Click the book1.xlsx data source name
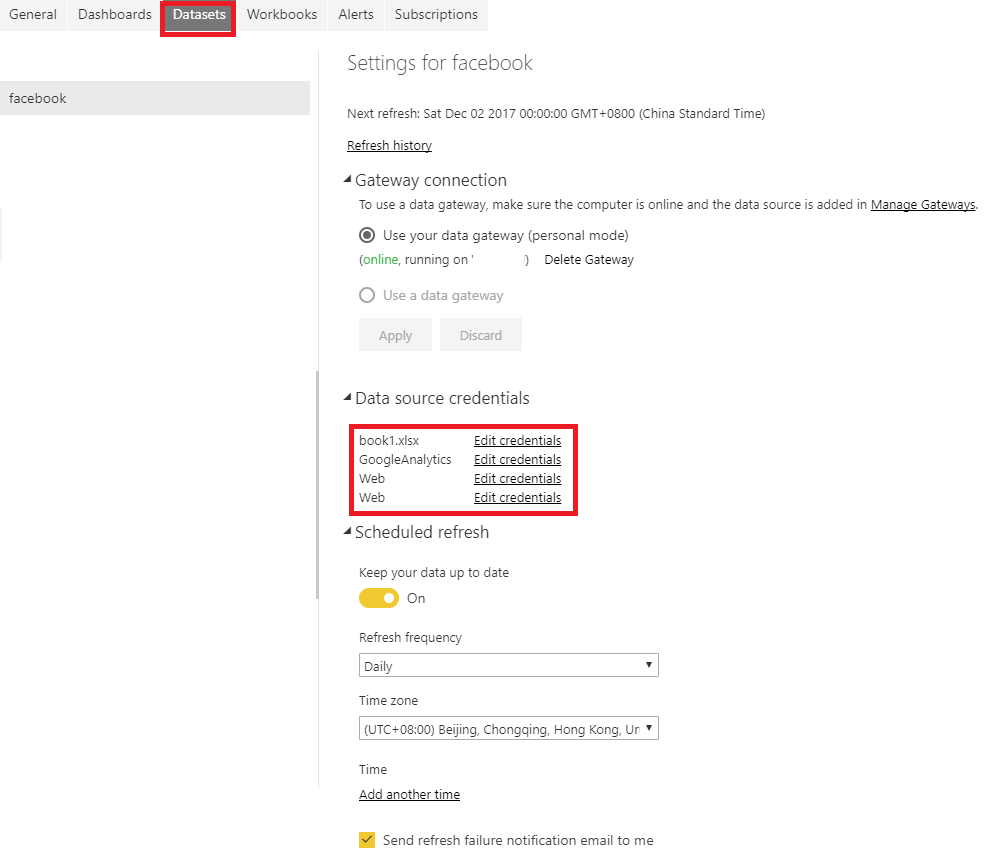Viewport: 985px width, 856px height. tap(389, 440)
